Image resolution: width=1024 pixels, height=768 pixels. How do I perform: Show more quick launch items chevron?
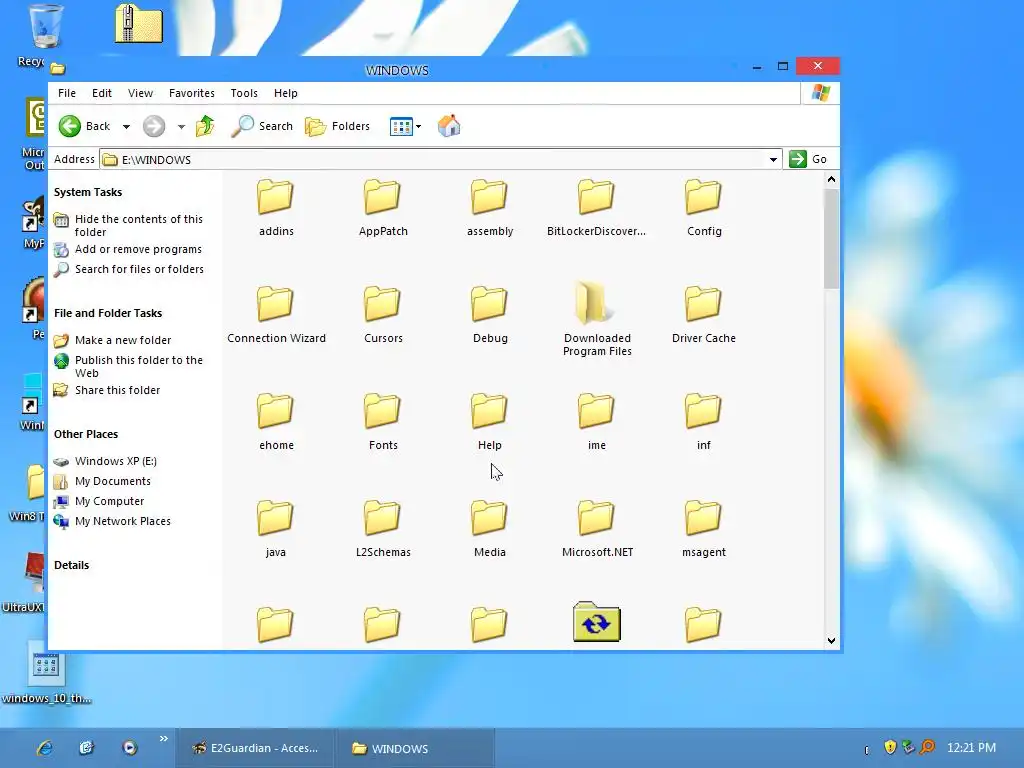(x=163, y=739)
